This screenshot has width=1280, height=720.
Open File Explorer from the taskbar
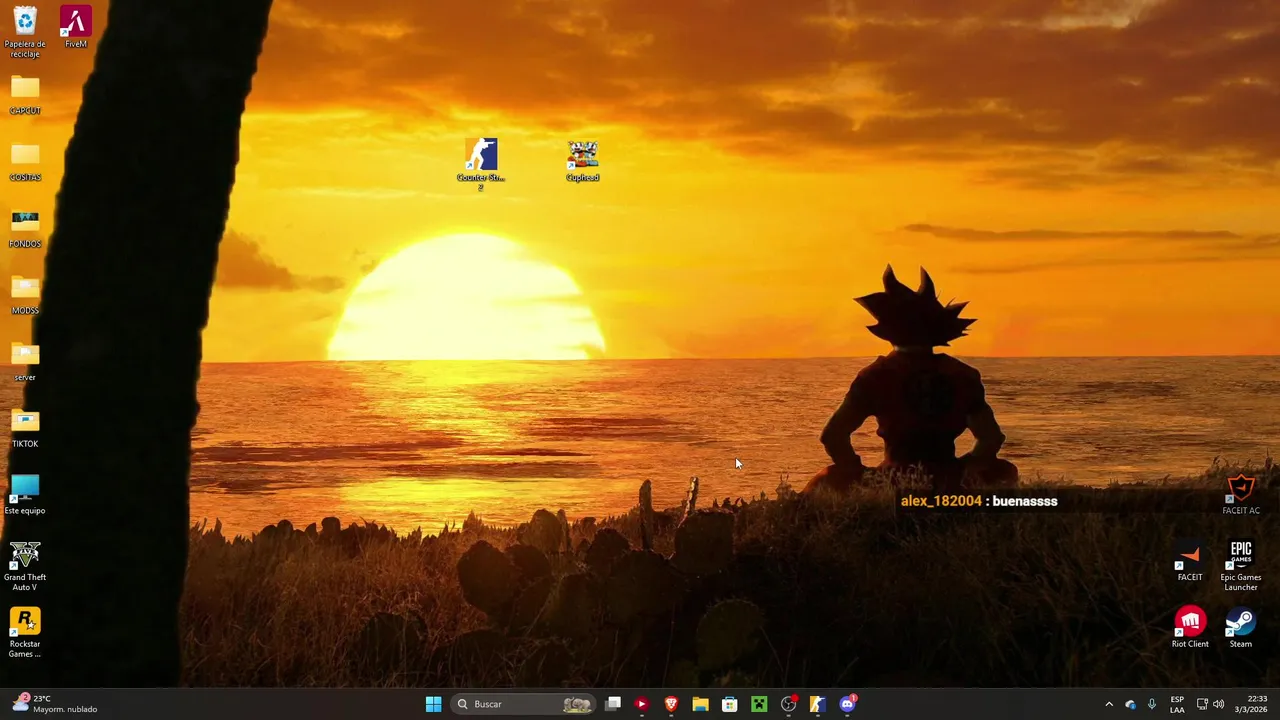700,704
